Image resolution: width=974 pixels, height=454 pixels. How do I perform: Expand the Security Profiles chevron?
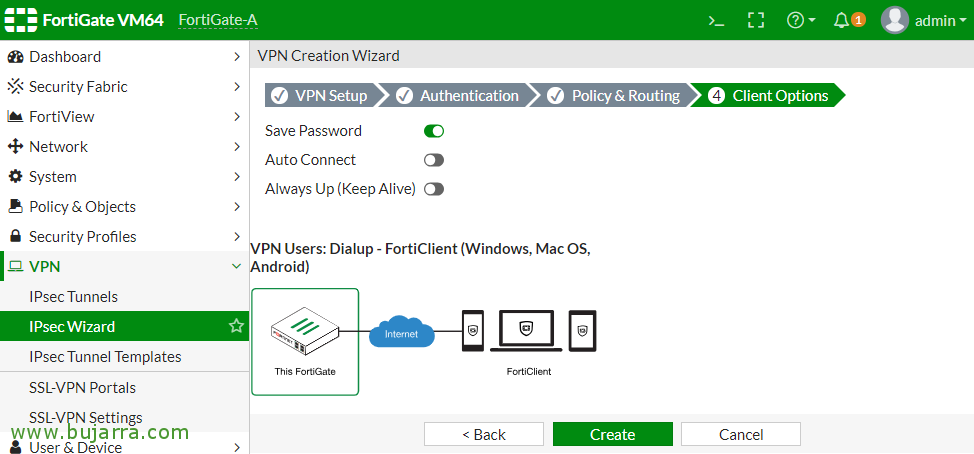point(237,237)
